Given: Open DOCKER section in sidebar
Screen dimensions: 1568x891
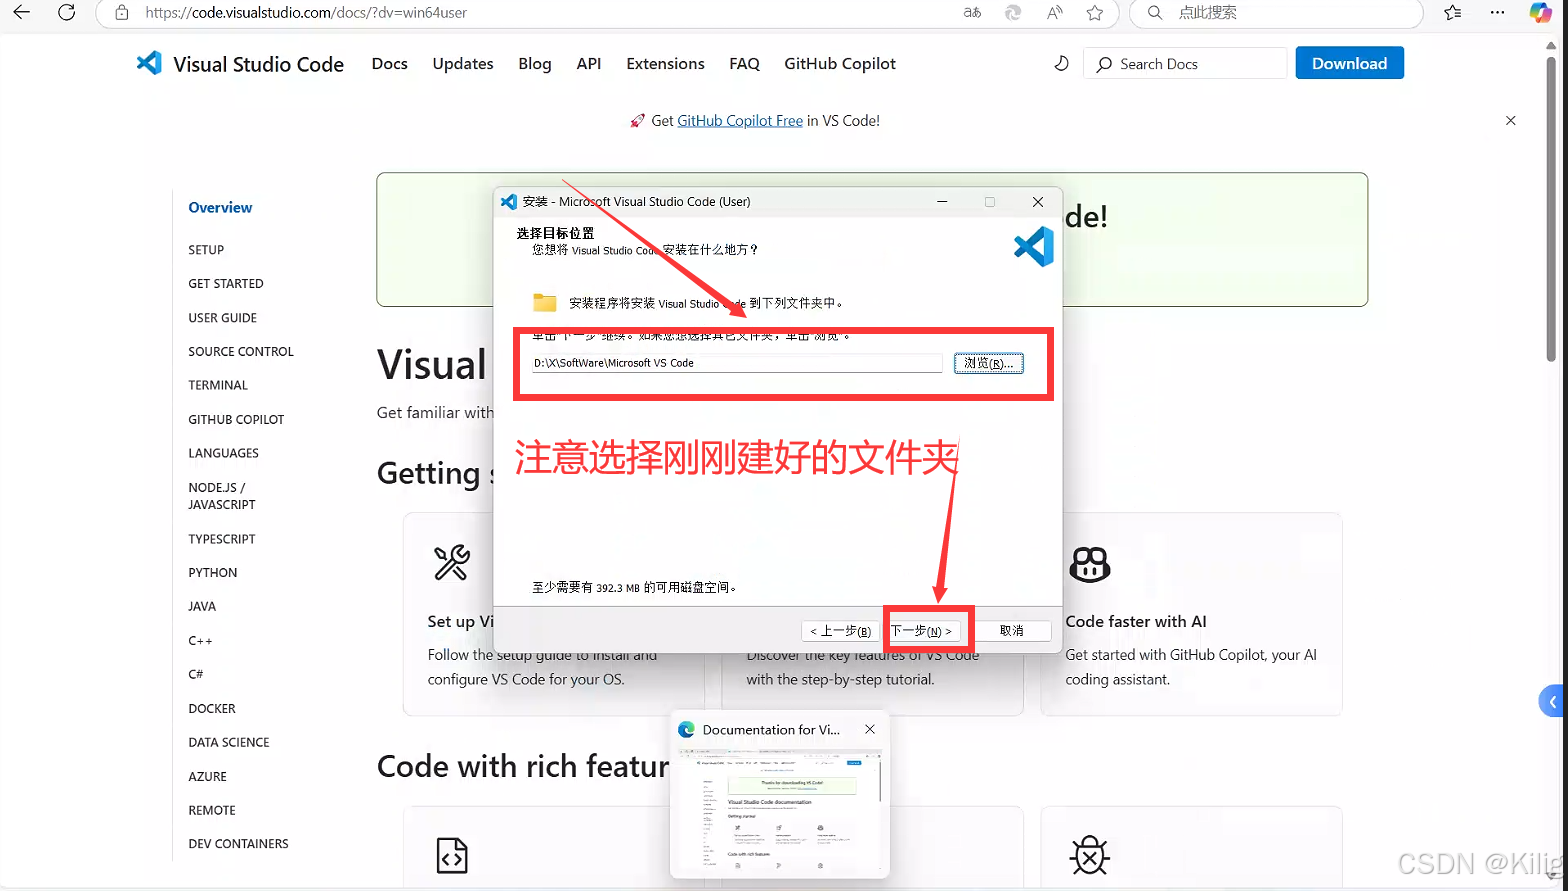Looking at the screenshot, I should 212,709.
